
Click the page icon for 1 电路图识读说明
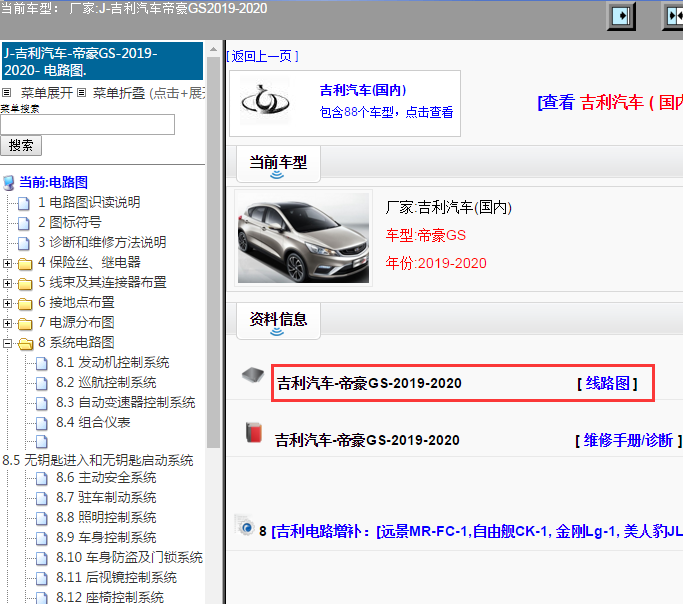pyautogui.click(x=24, y=203)
